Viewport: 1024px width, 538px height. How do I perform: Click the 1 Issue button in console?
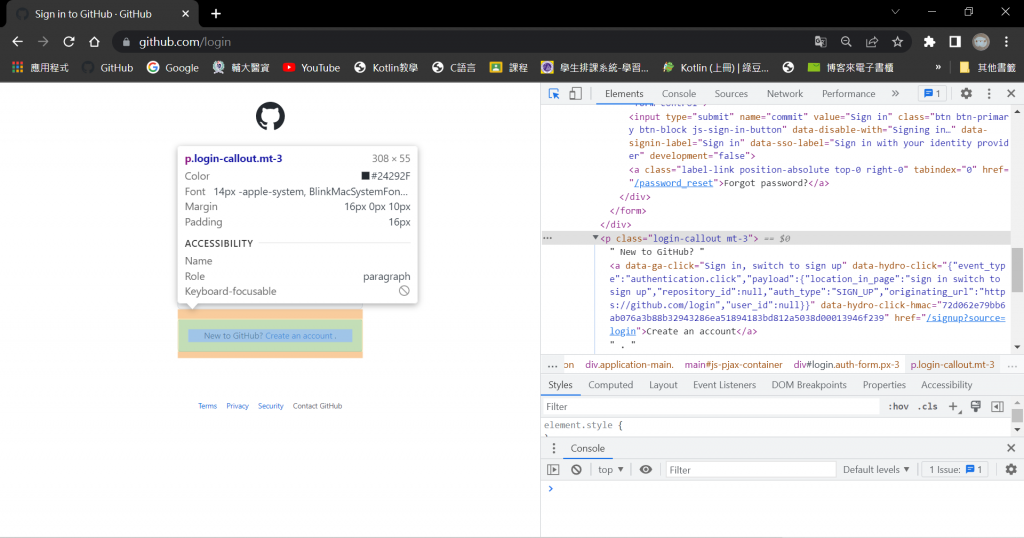coord(955,469)
